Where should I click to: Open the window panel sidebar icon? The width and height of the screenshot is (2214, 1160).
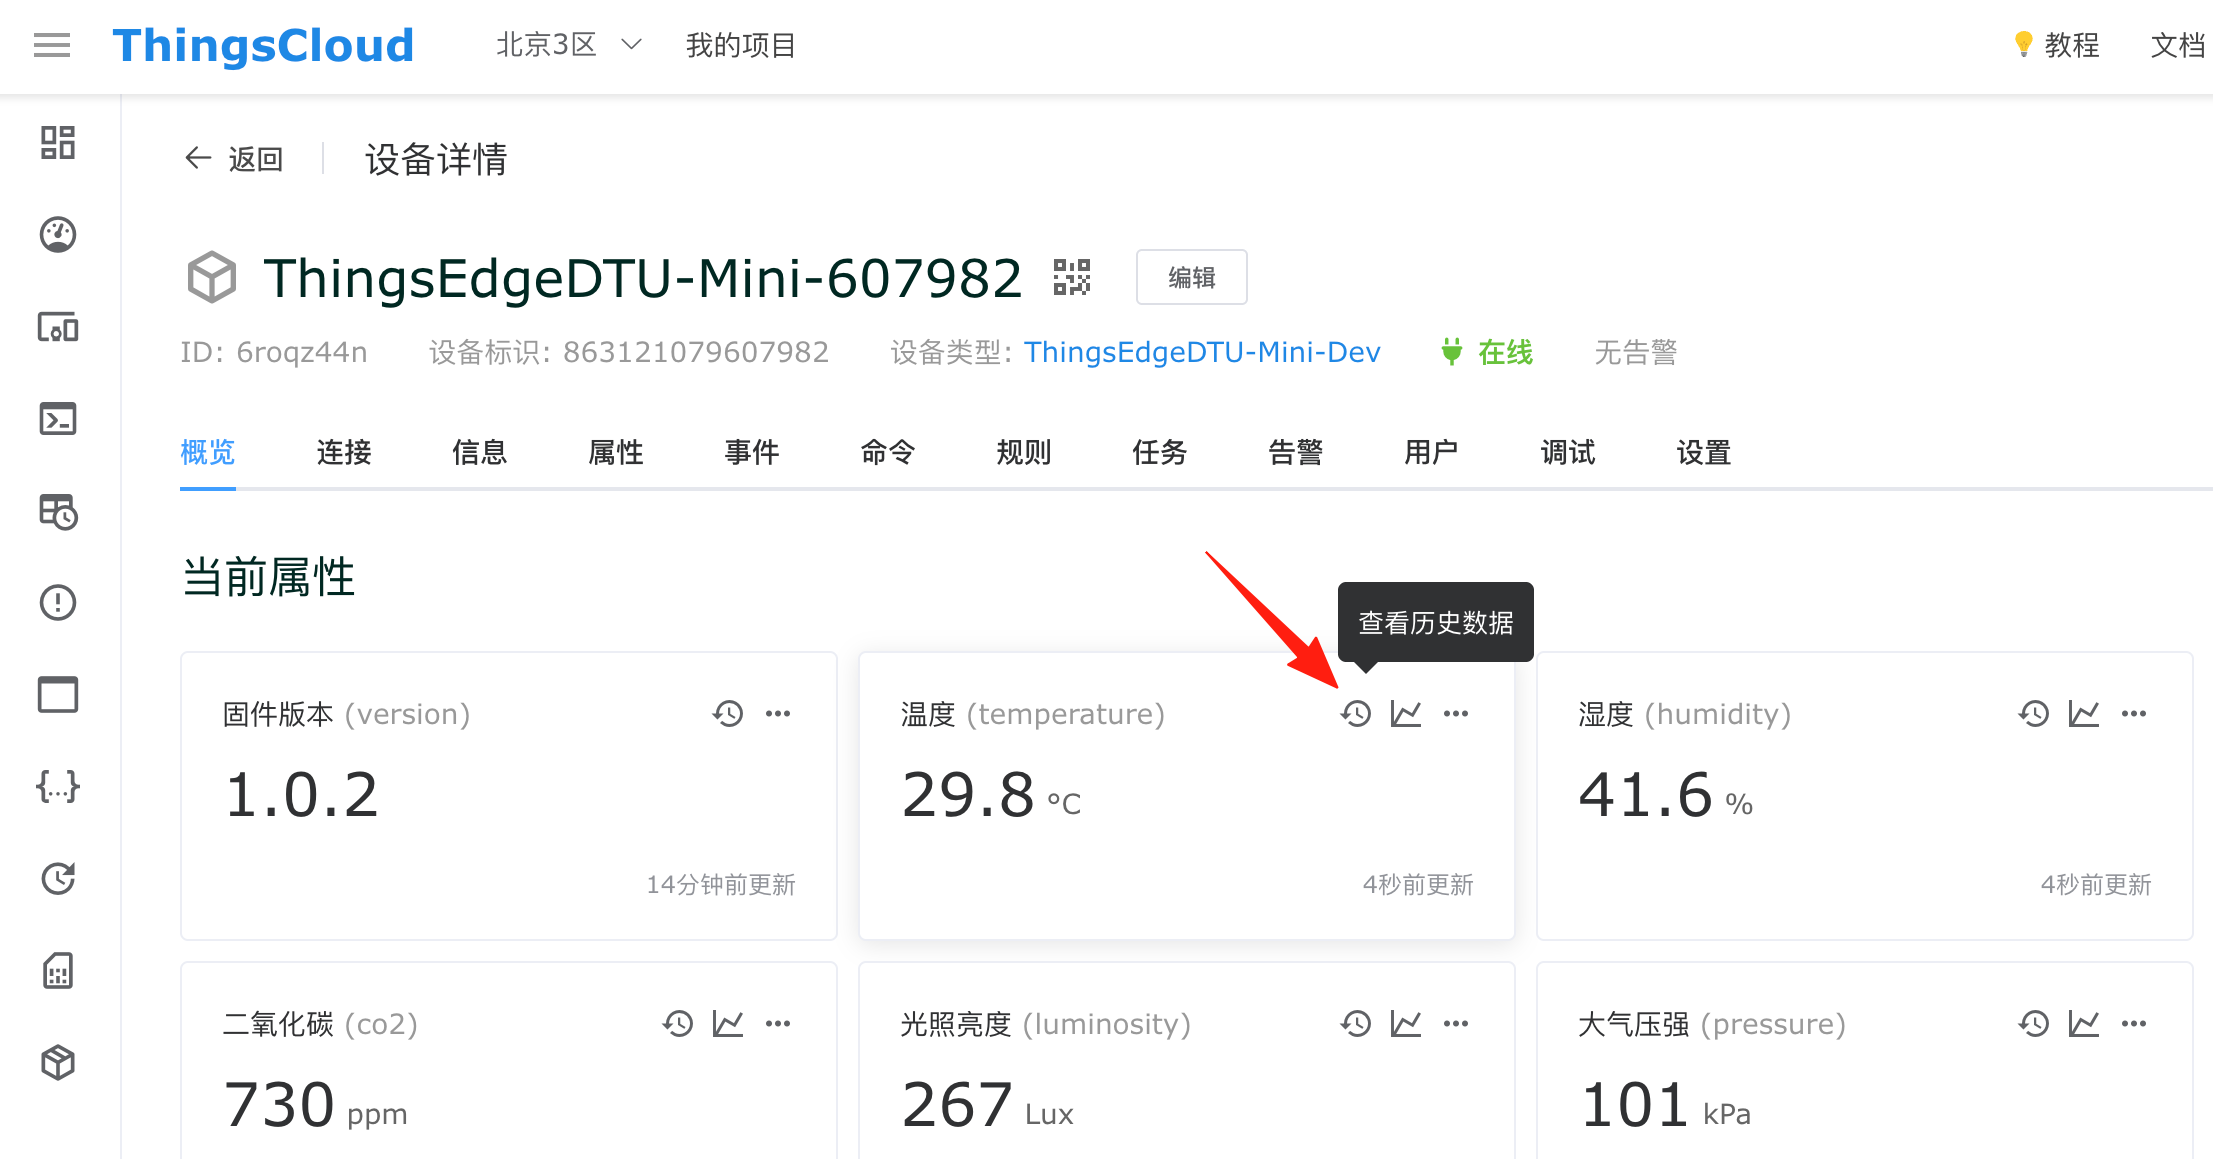click(x=58, y=694)
